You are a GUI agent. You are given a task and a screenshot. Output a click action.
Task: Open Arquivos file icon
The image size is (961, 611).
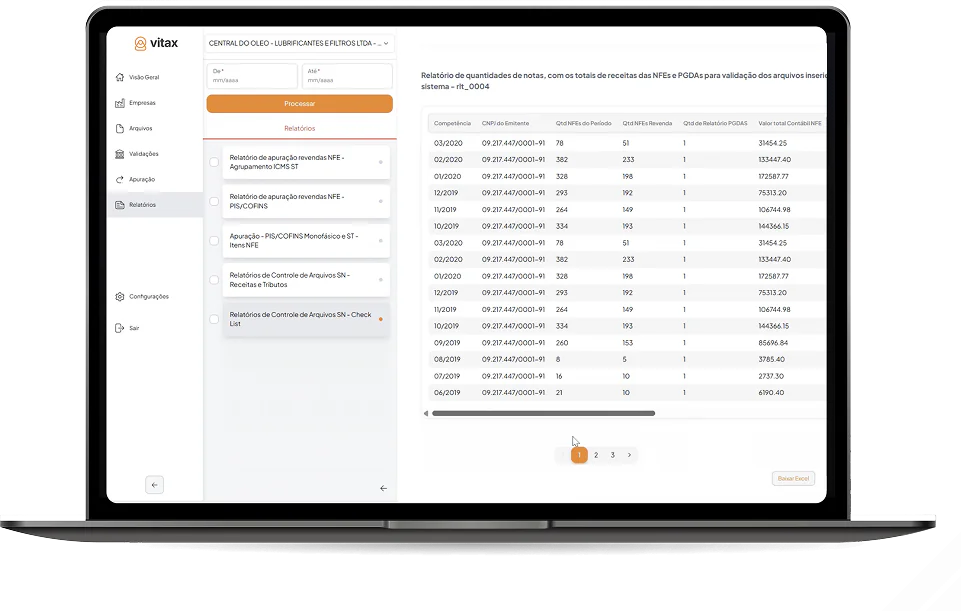pyautogui.click(x=120, y=129)
